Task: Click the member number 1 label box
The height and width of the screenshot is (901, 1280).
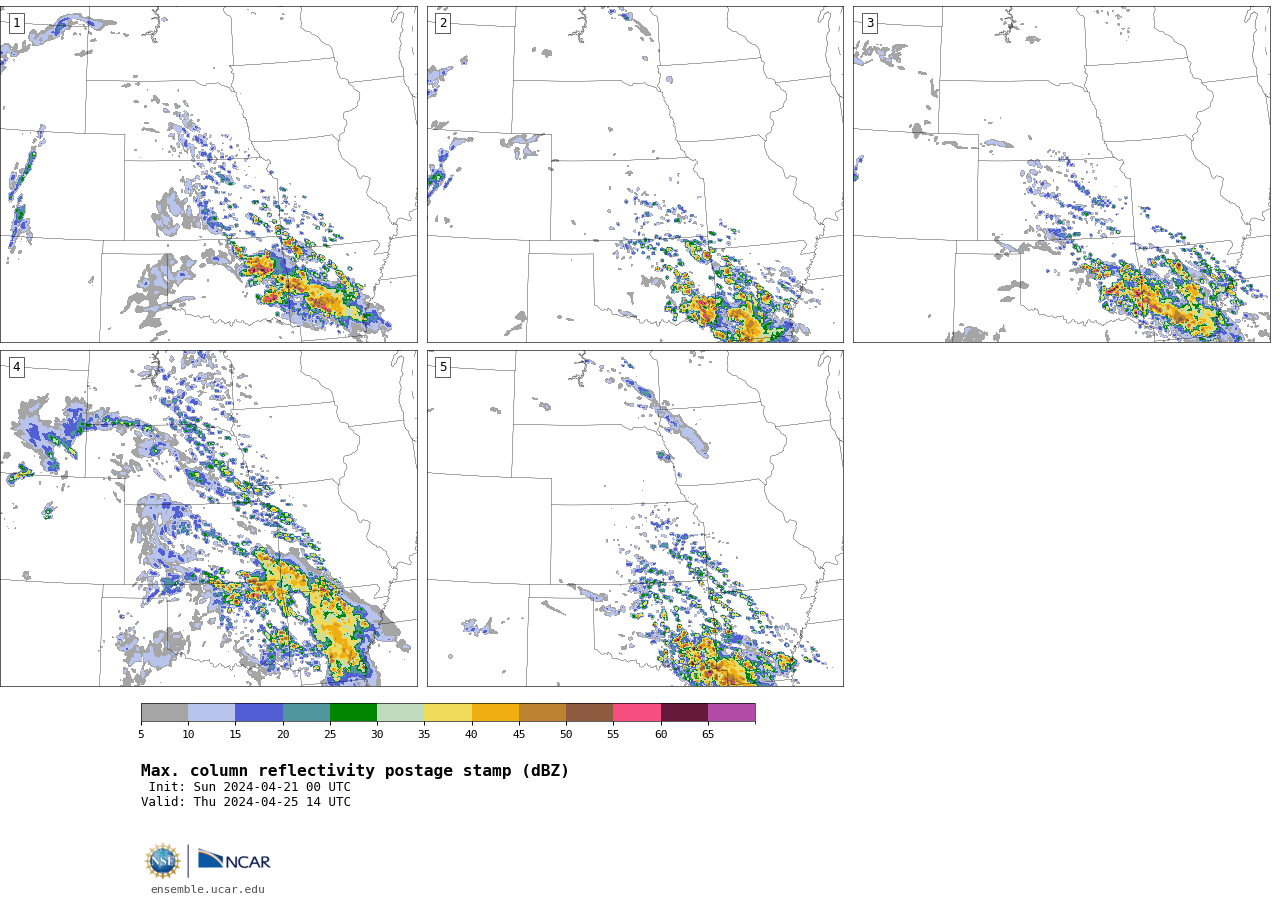Action: [16, 23]
